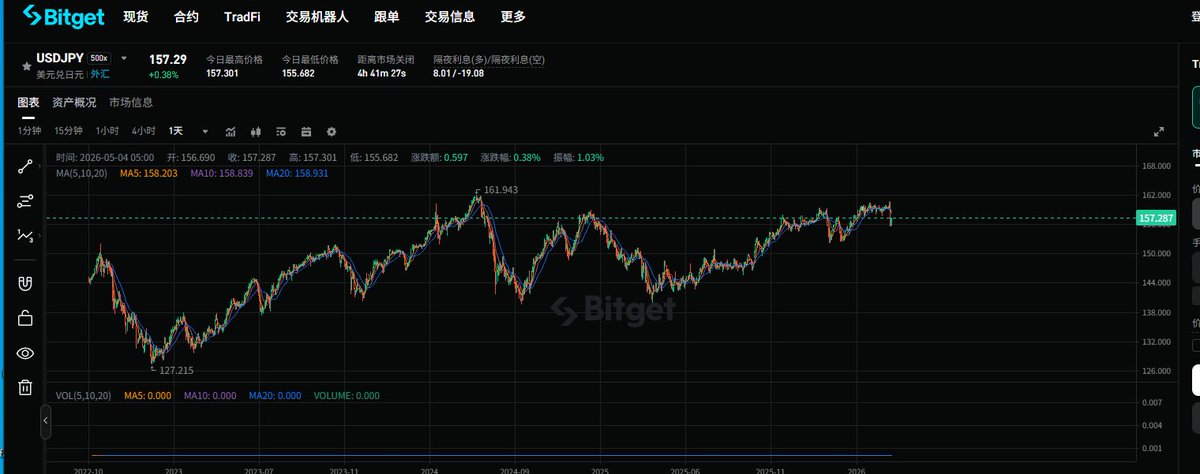Click the MA5: 158.203 value

[x=148, y=173]
